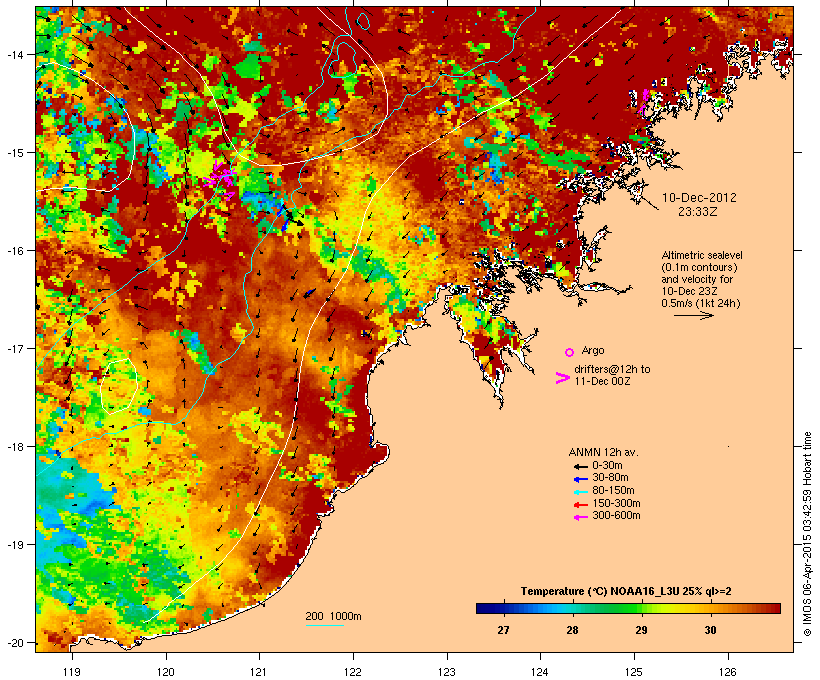Click the latitude label -20
820x680 pixels.
(x=15, y=643)
